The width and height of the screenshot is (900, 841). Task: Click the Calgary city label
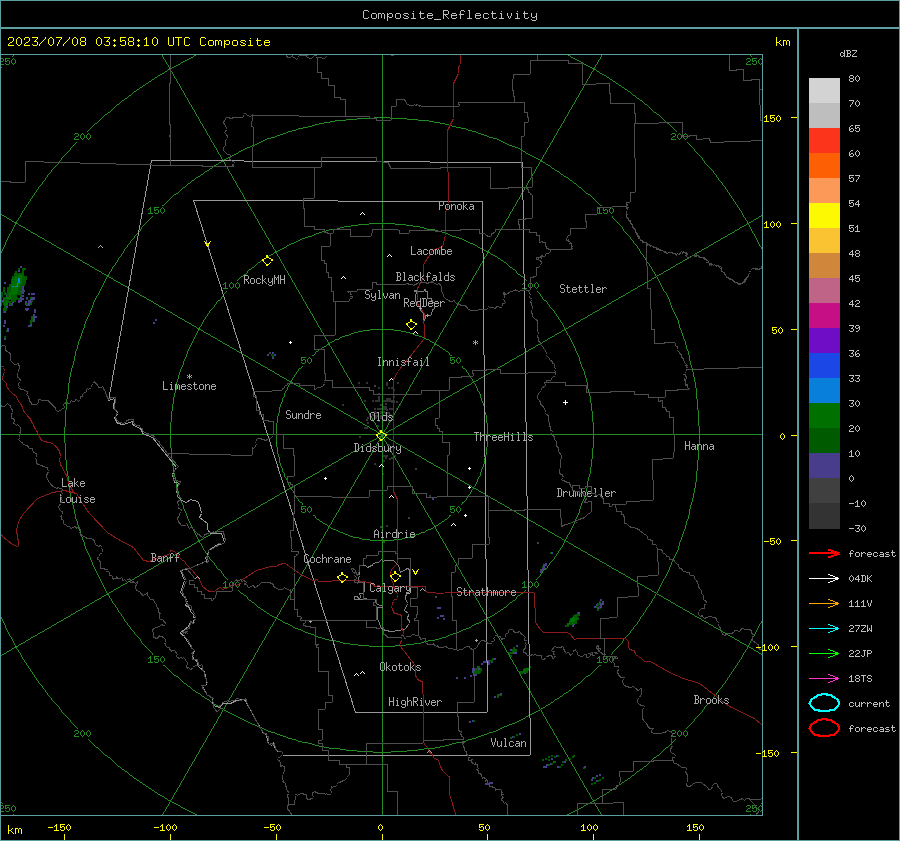tap(390, 588)
